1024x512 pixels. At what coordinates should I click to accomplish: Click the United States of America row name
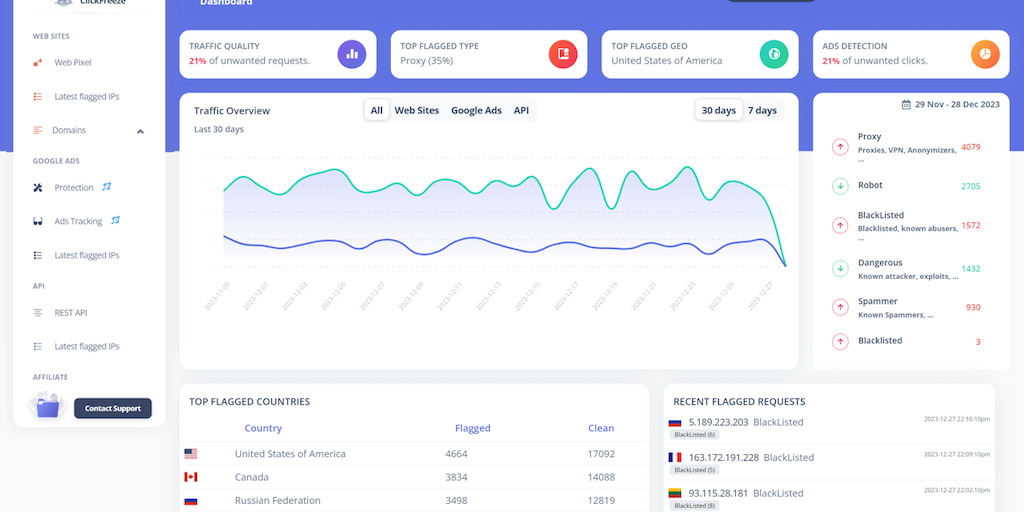(290, 454)
